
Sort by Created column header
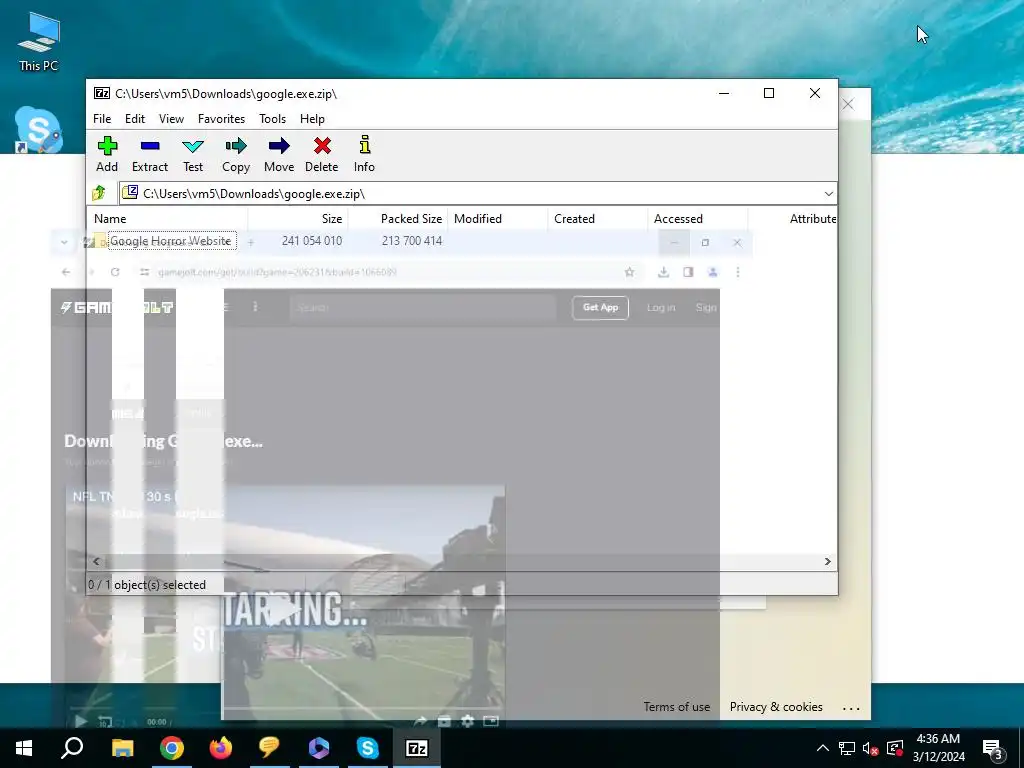coord(598,219)
